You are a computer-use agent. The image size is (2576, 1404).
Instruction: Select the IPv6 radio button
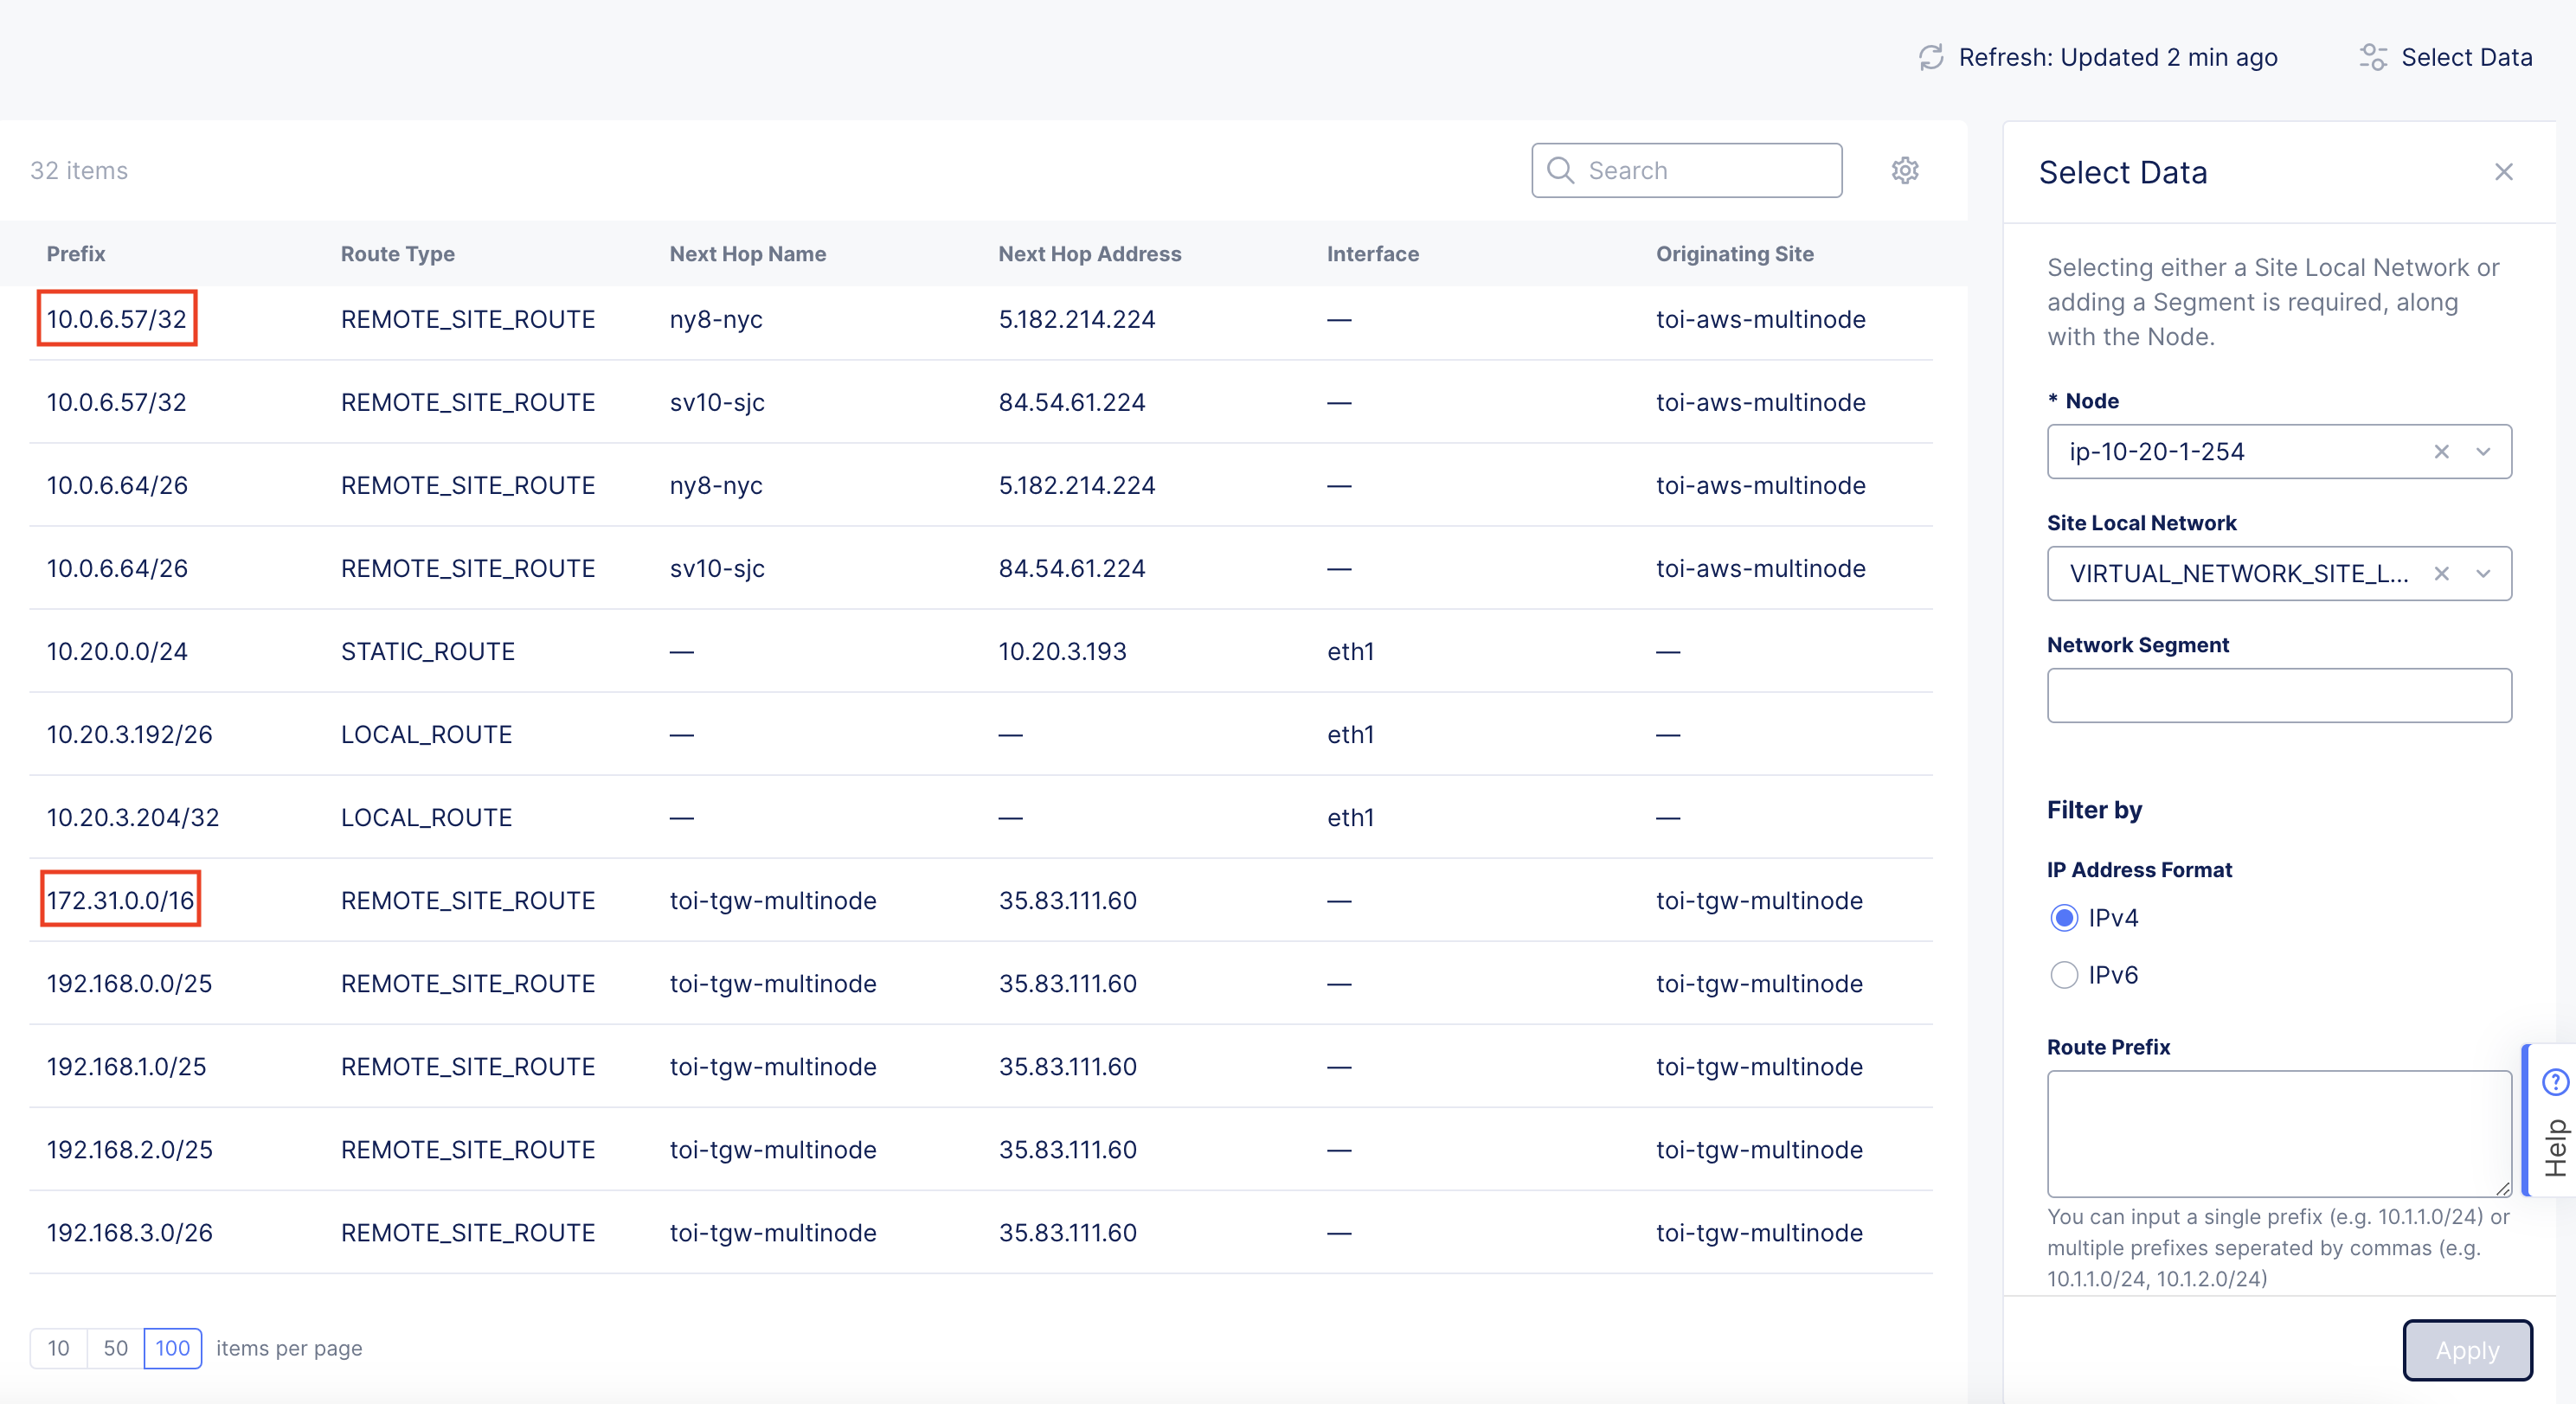2064,975
